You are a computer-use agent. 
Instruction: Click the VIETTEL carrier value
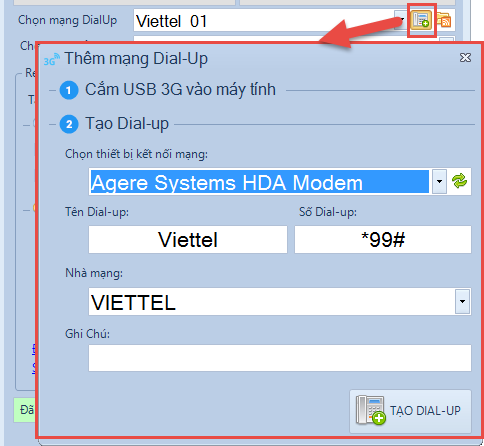pyautogui.click(x=133, y=302)
